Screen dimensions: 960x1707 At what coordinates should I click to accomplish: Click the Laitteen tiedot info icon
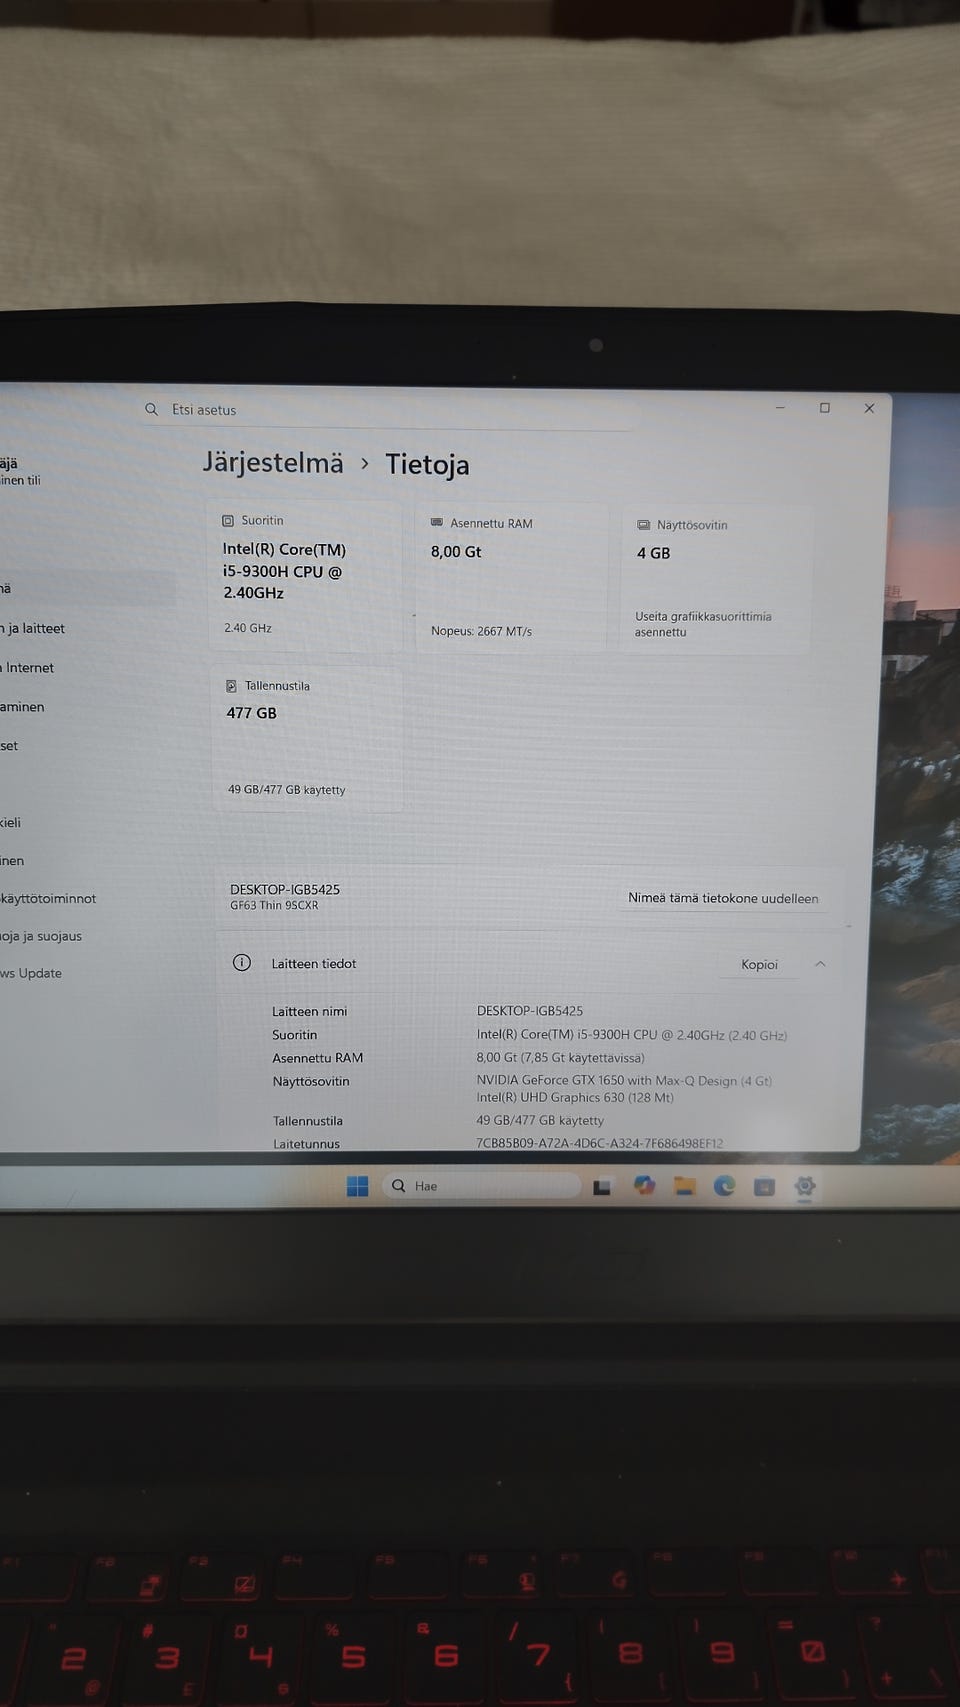coord(242,963)
